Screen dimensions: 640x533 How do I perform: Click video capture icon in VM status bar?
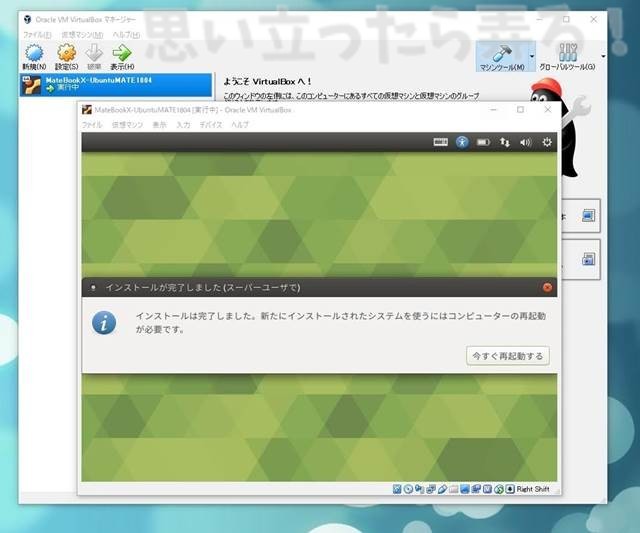coord(476,489)
